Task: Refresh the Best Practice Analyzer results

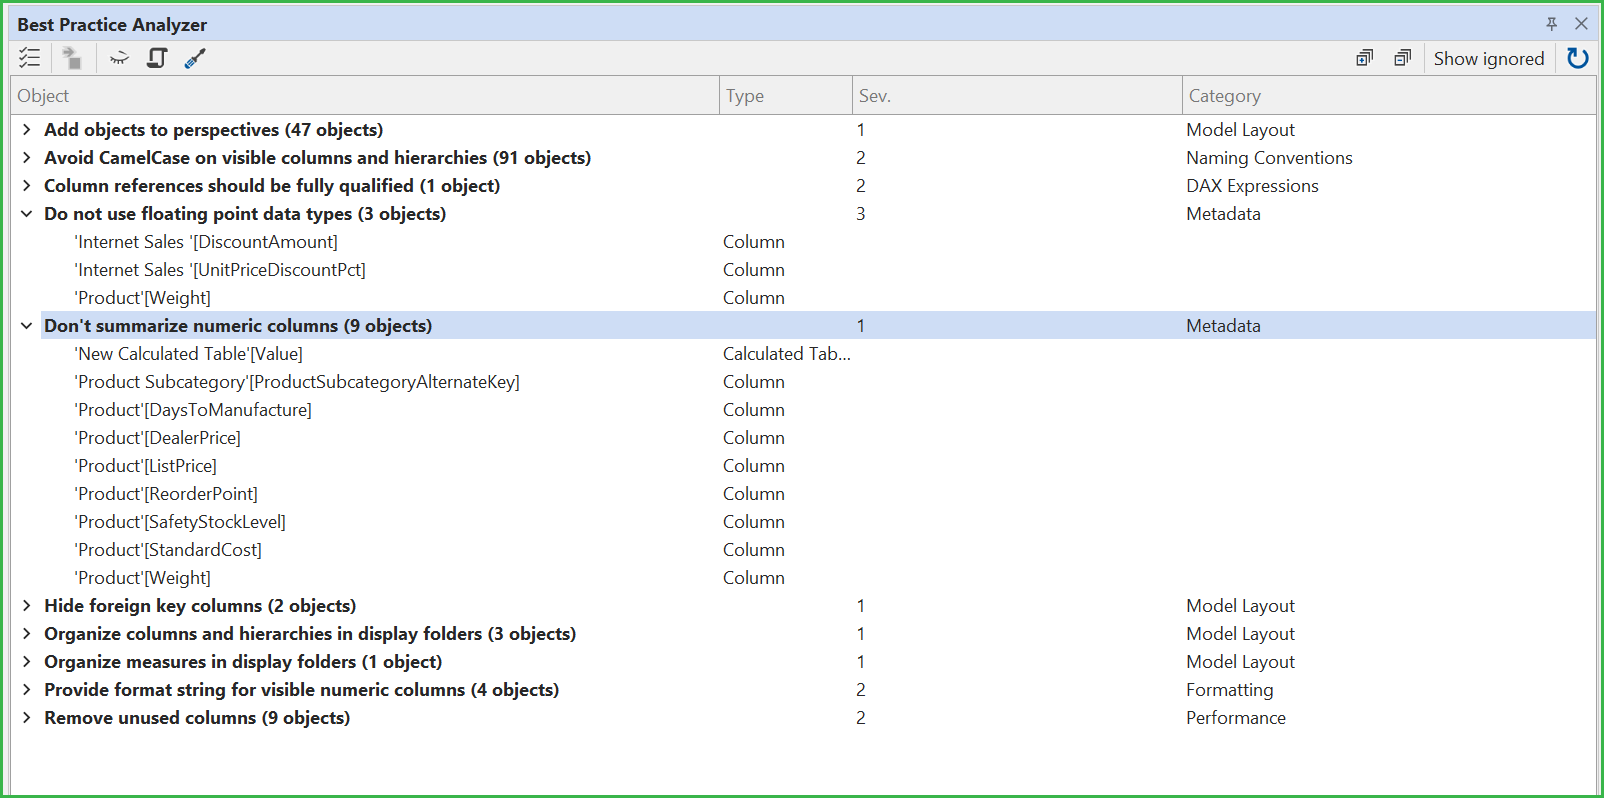Action: tap(1577, 58)
